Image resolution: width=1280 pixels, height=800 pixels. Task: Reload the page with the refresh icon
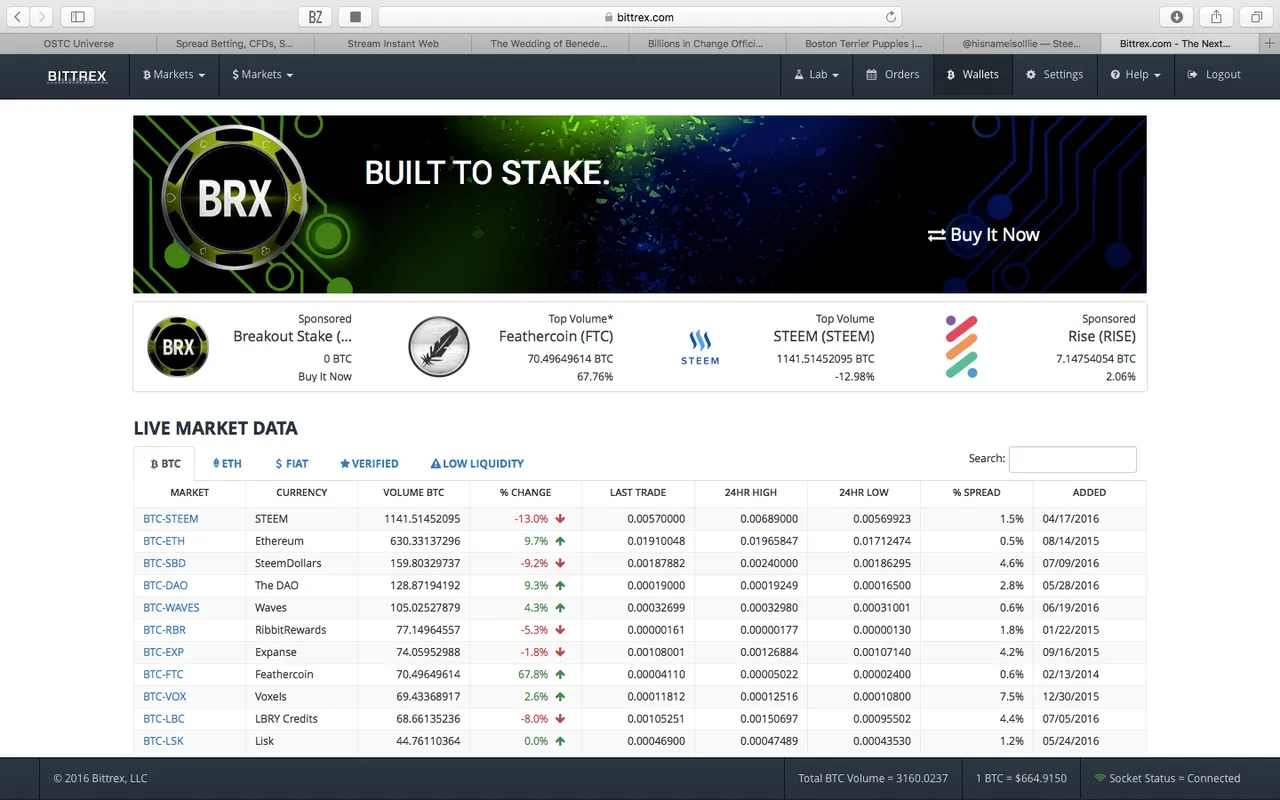click(x=891, y=17)
